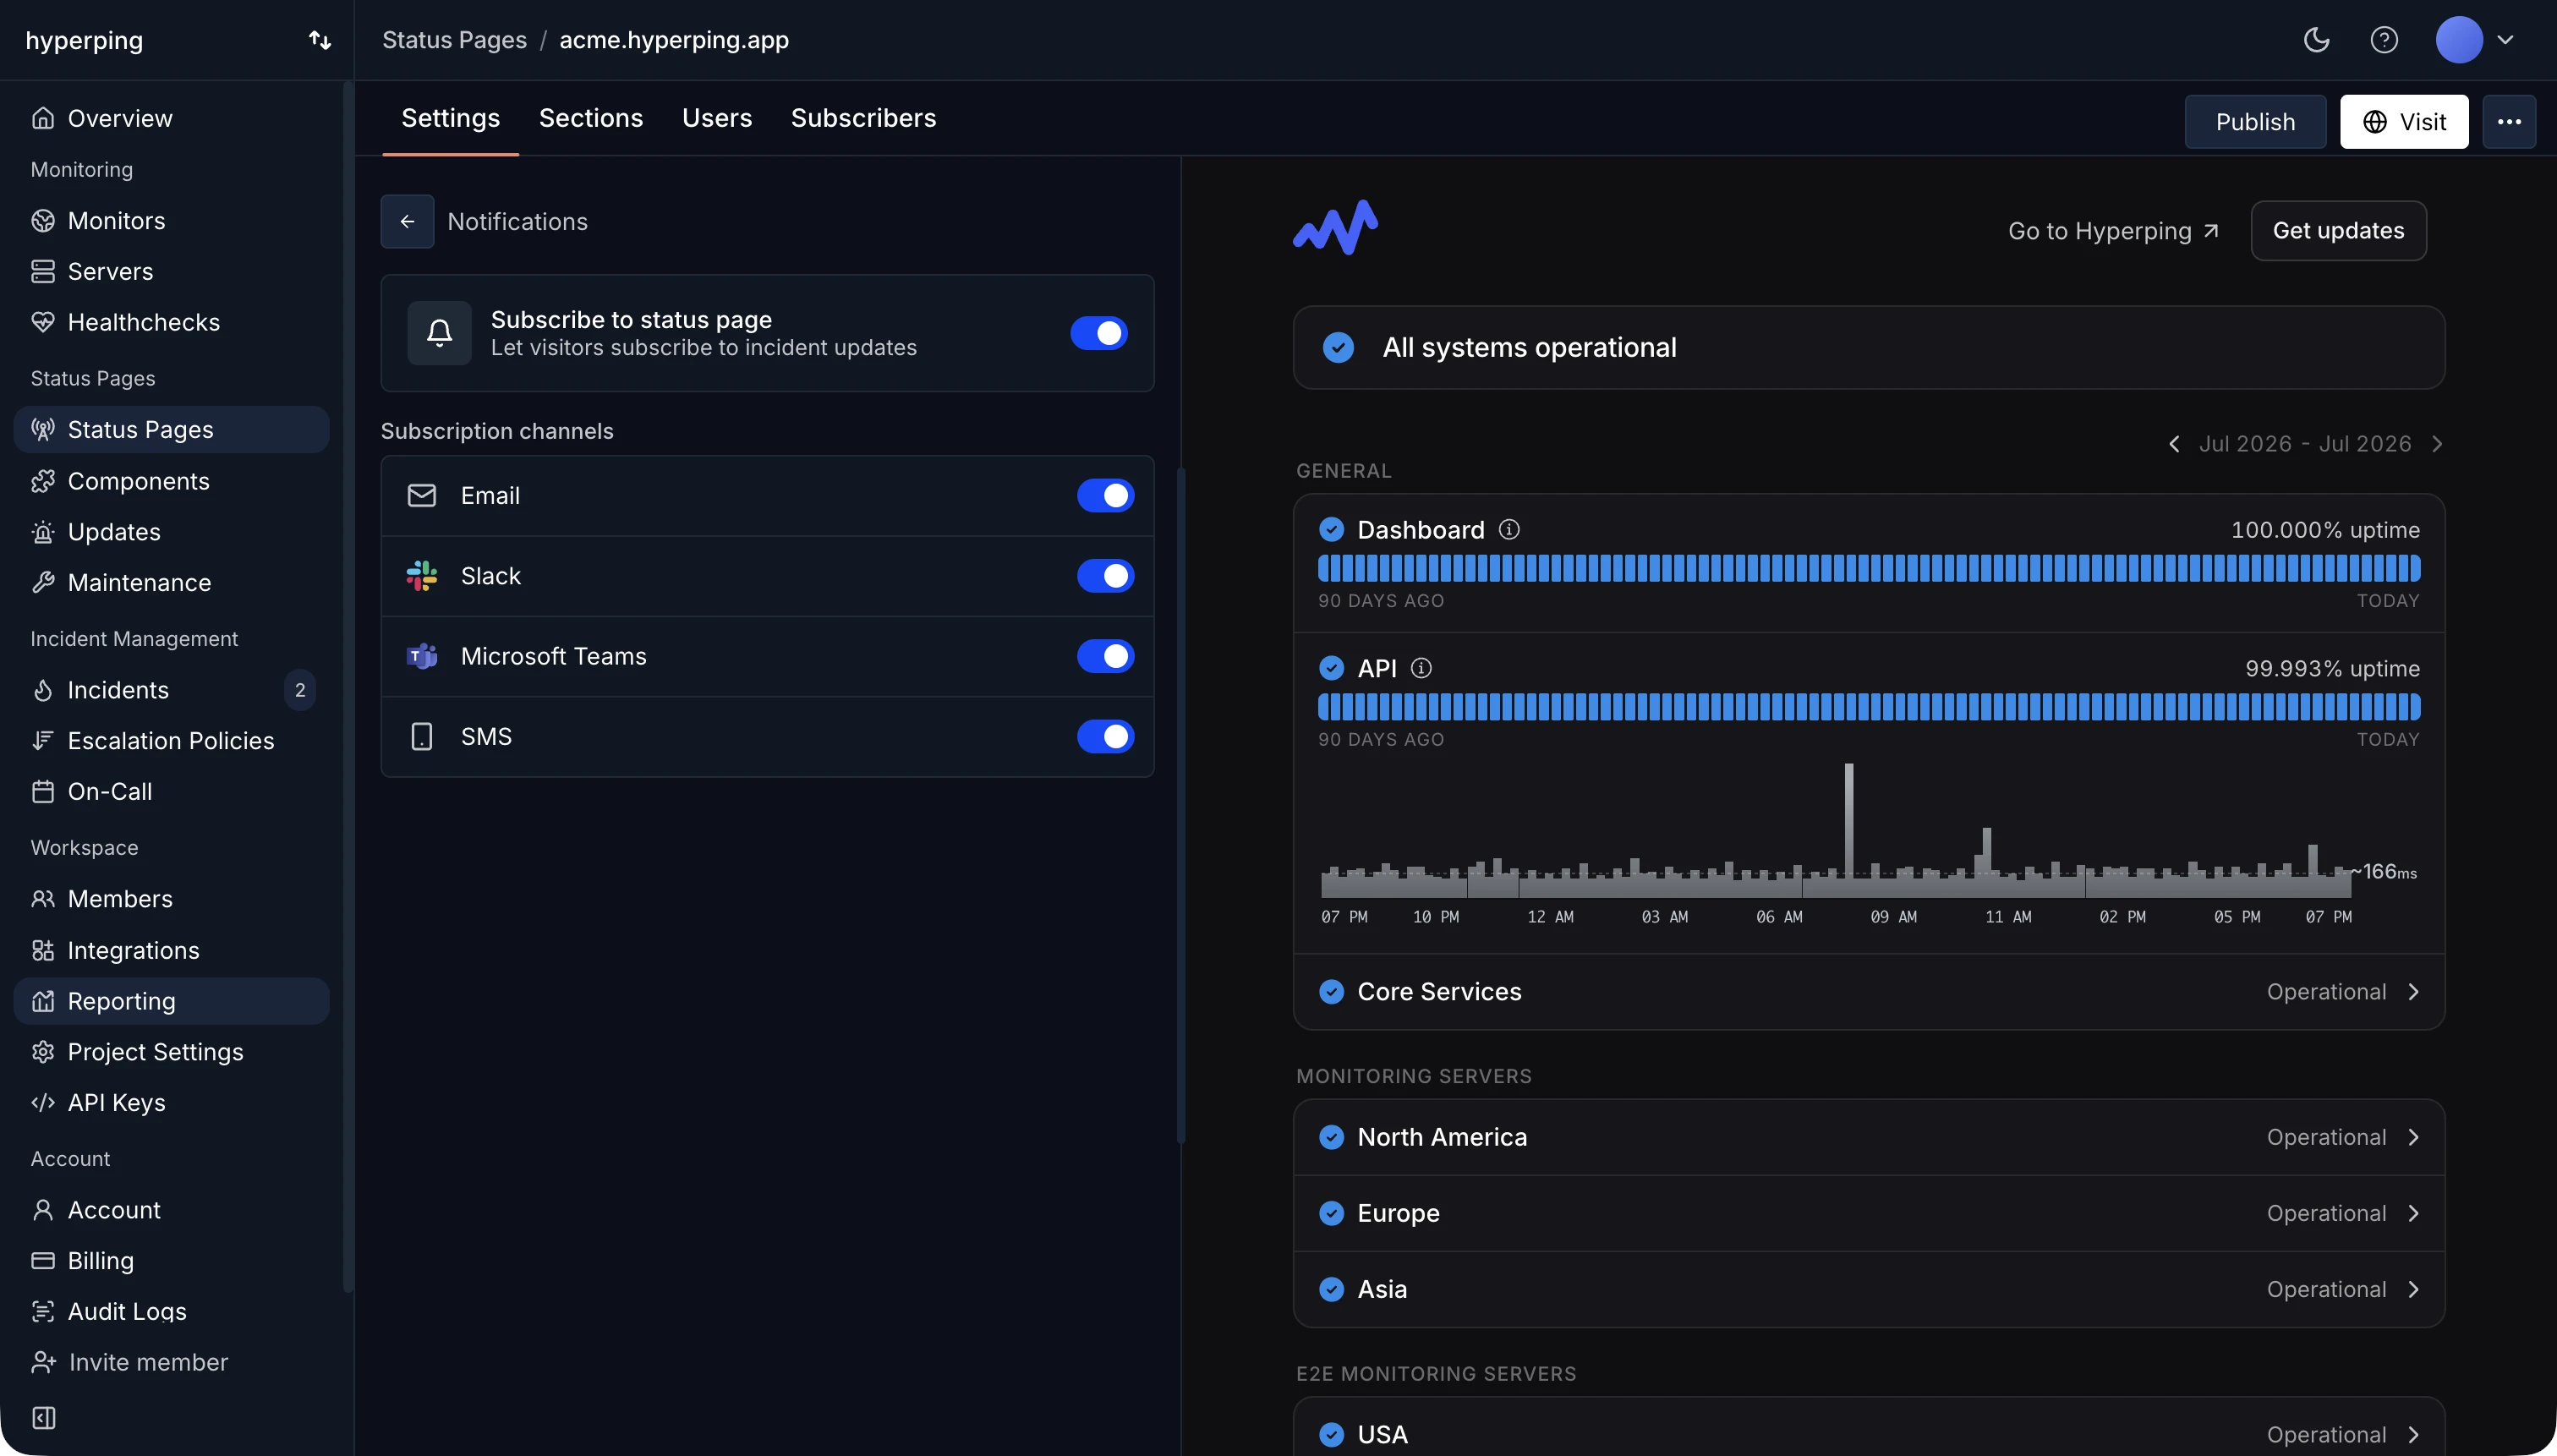
Task: Open workspace Members
Action: coord(171,899)
